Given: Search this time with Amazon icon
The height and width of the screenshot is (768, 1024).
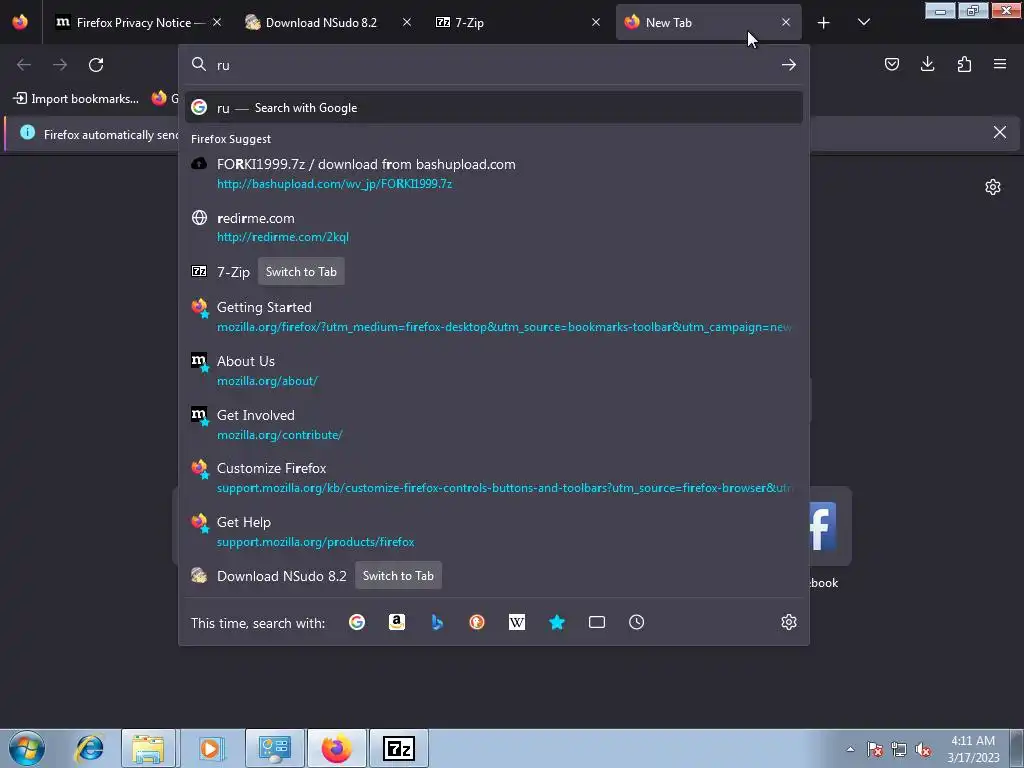Looking at the screenshot, I should click(x=396, y=622).
